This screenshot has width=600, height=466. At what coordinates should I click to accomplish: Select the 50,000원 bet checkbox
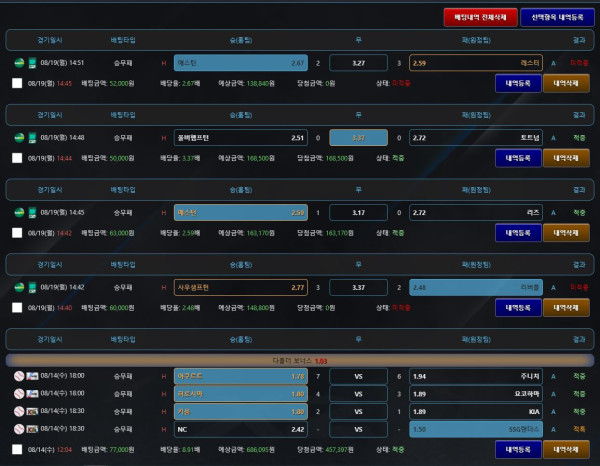tap(17, 158)
